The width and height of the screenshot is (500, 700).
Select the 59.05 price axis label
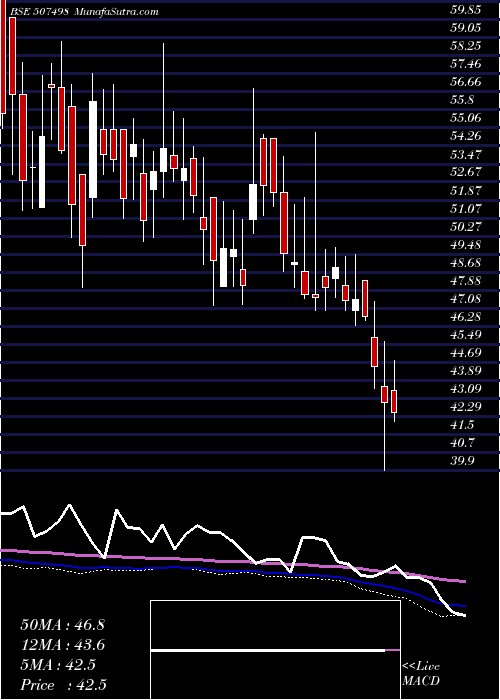pos(465,28)
